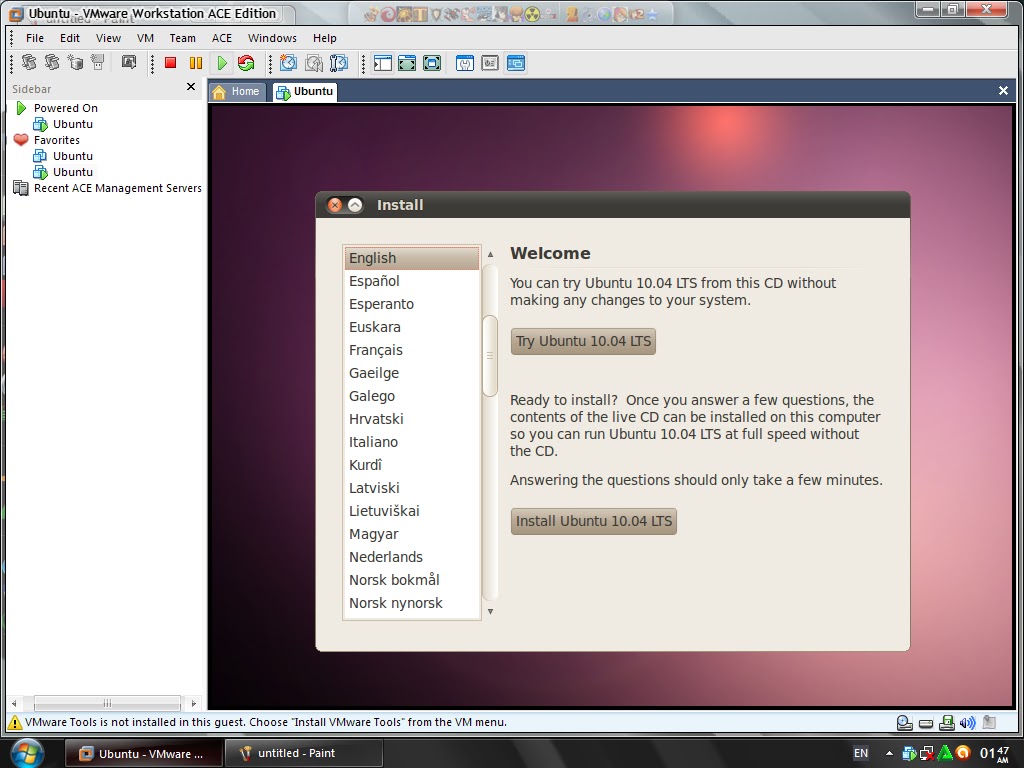Click the language list scroll up arrow
Screen dimensions: 1024x768
pos(490,254)
